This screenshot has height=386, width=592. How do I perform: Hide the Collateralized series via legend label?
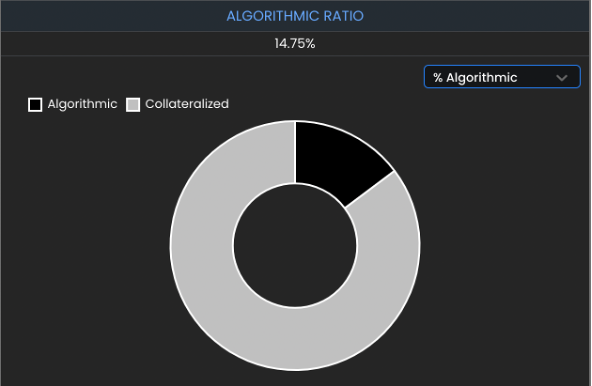(187, 104)
